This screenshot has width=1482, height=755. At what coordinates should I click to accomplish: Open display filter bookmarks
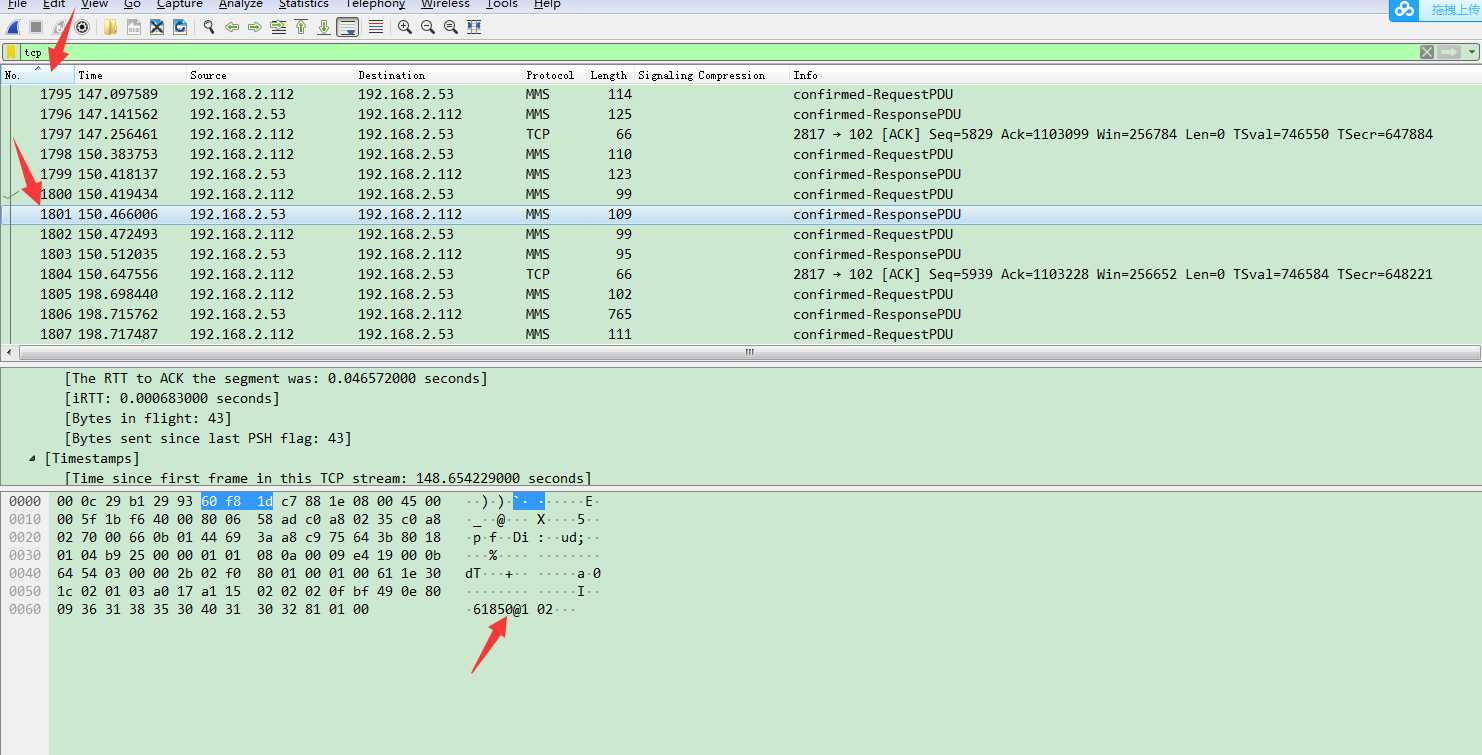[x=11, y=52]
